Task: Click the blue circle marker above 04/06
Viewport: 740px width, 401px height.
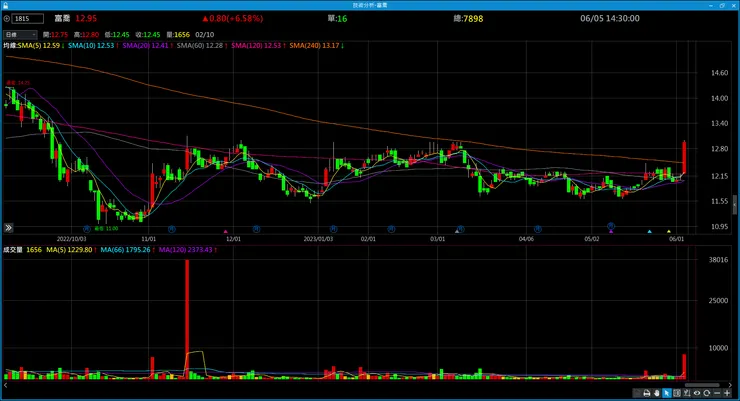Action: point(538,229)
